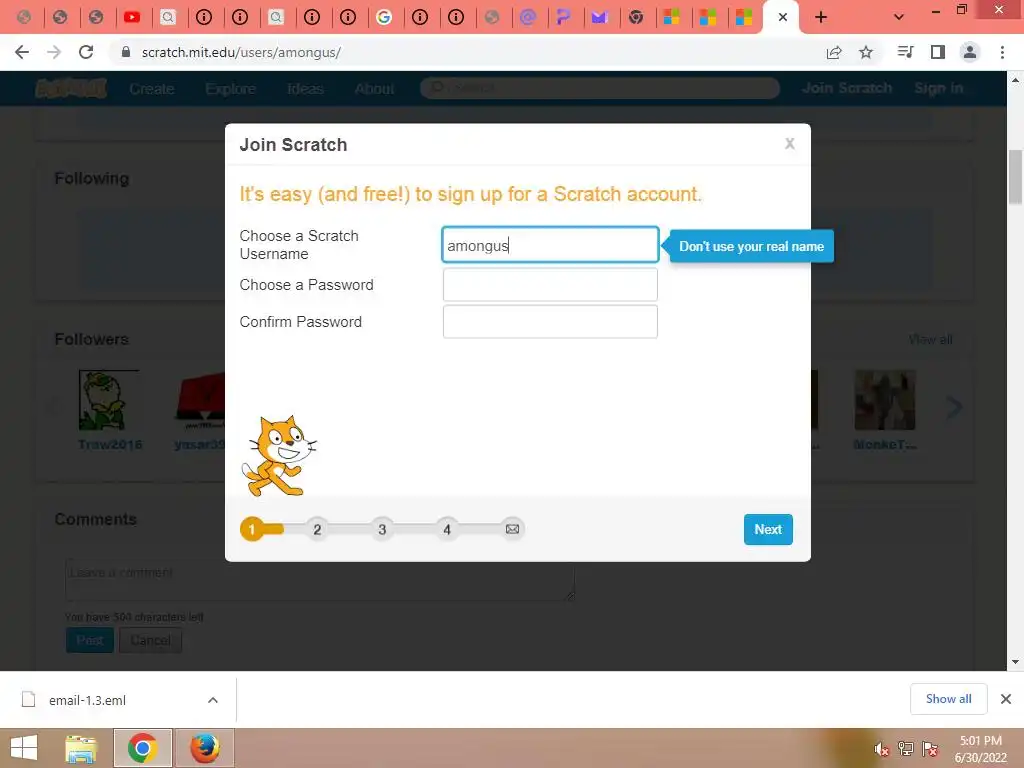The image size is (1024, 768).
Task: Open Chrome from the taskbar
Action: pyautogui.click(x=142, y=748)
